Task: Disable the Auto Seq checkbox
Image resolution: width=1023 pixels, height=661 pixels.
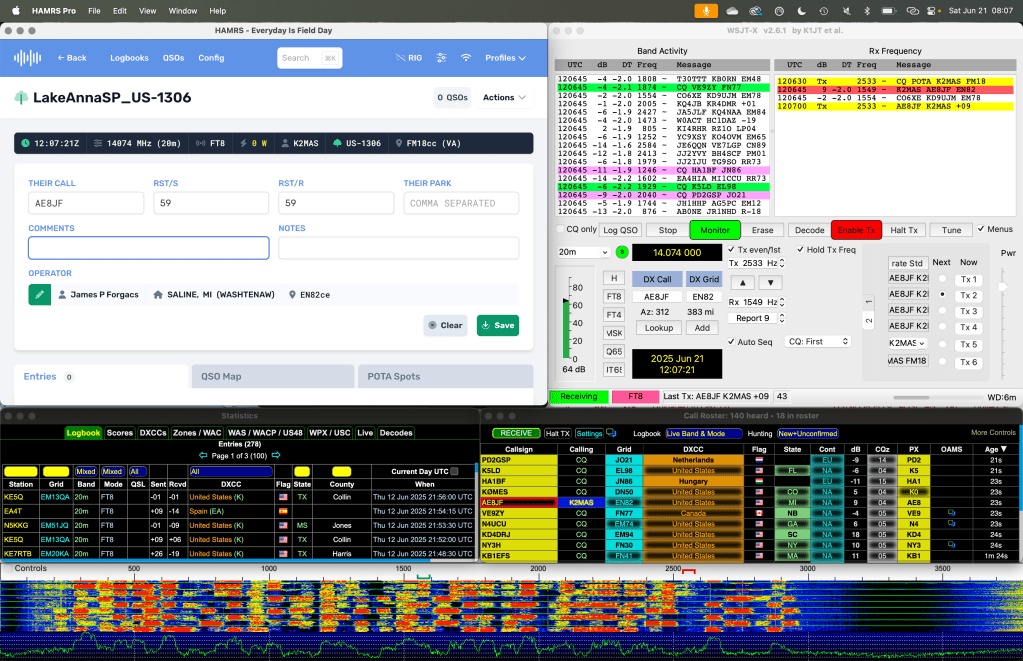Action: [x=729, y=341]
